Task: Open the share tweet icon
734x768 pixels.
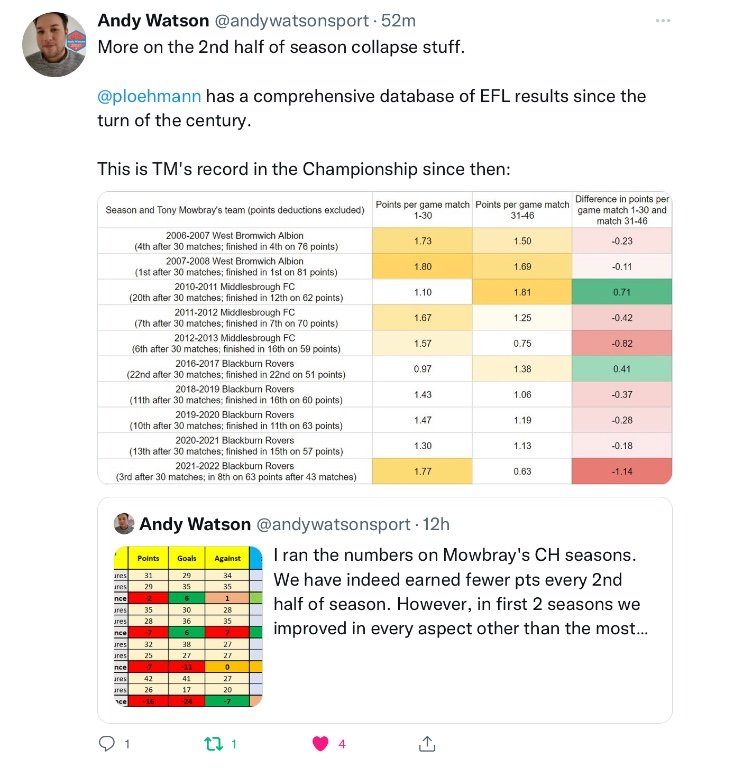Action: click(x=427, y=744)
